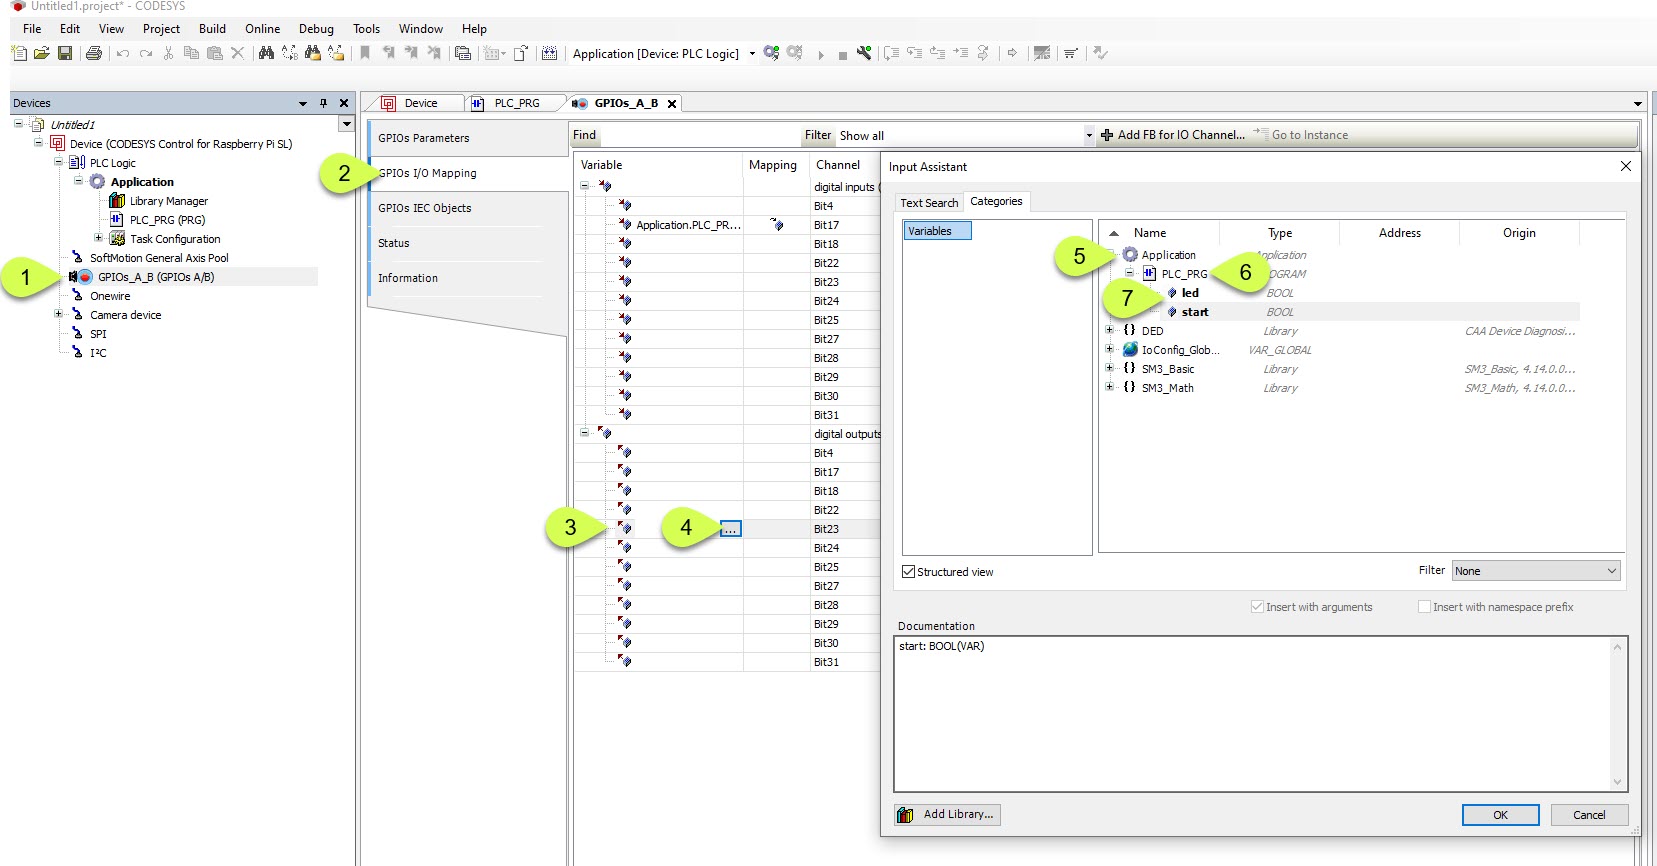Click the Library Manager icon in tree
The height and width of the screenshot is (866, 1657).
point(117,201)
